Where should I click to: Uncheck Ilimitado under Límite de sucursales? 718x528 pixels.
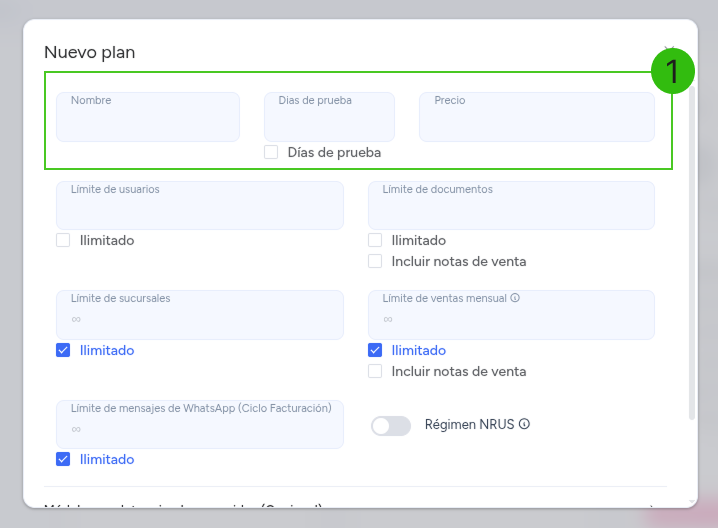click(63, 350)
